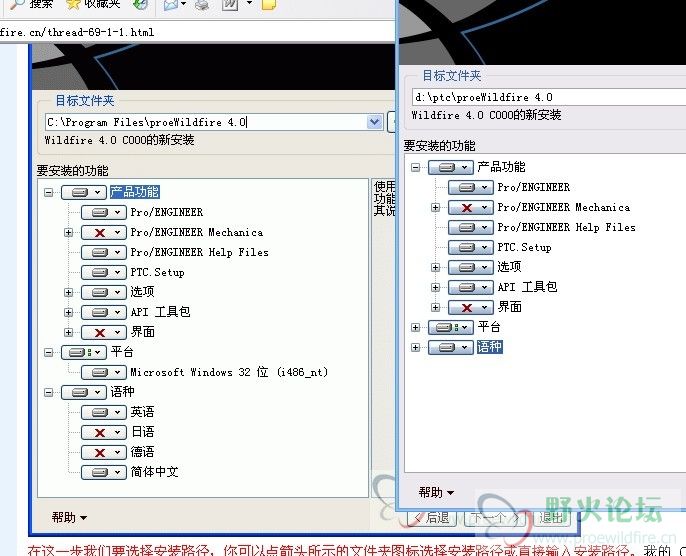Expand API 工具包 node in right window
The width and height of the screenshot is (686, 556).
tap(435, 287)
